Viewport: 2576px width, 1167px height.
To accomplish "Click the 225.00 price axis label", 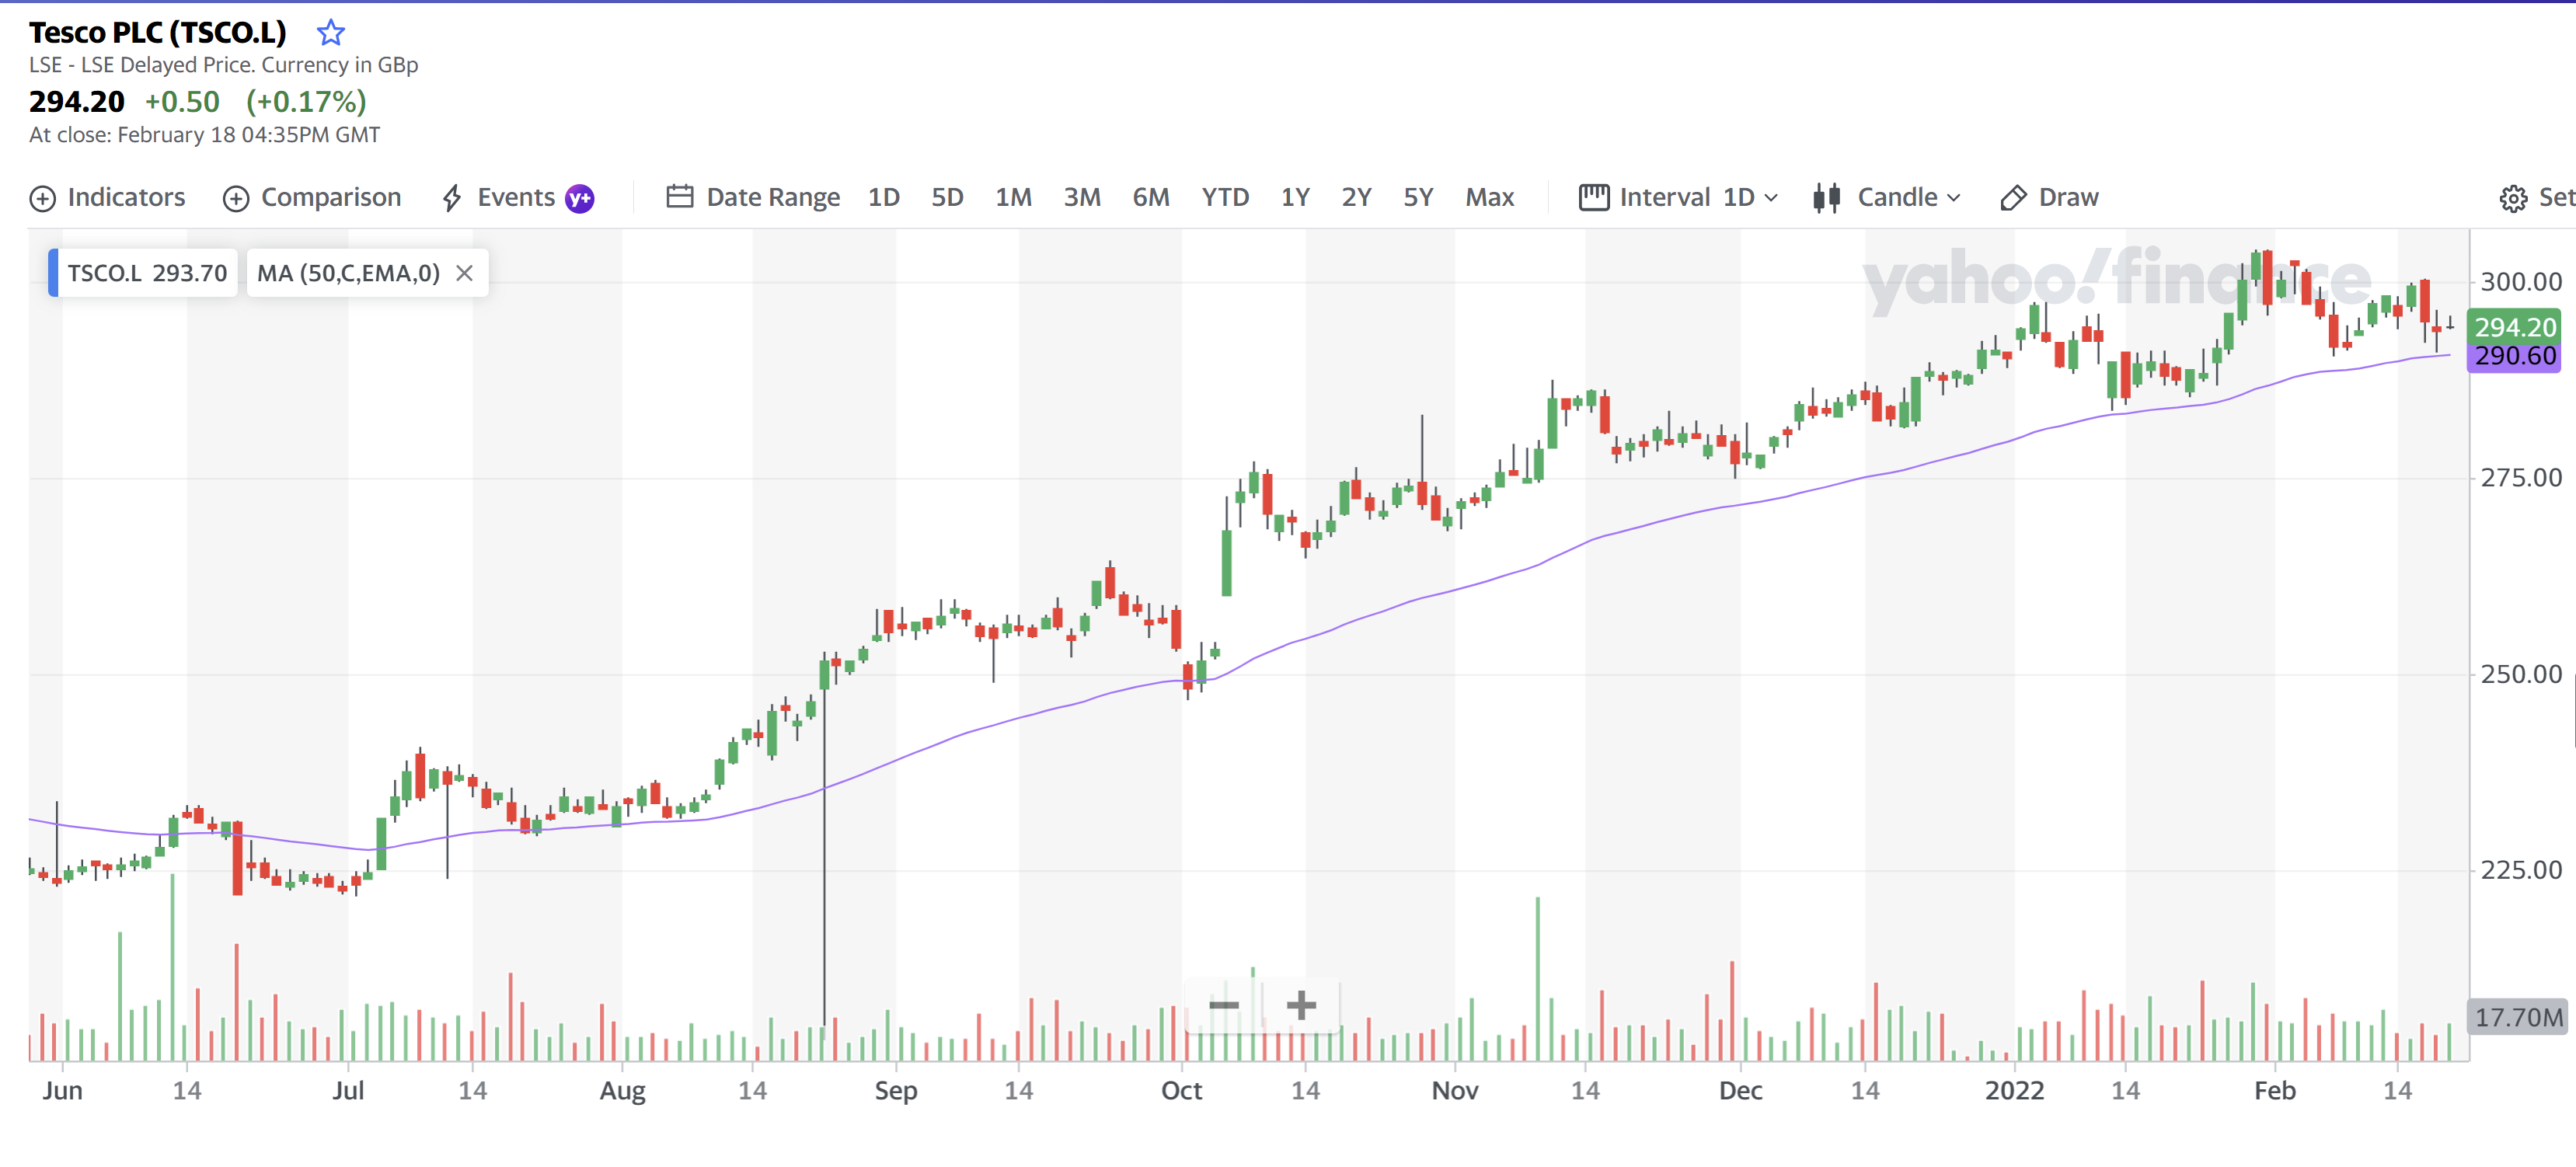I will pos(2520,870).
